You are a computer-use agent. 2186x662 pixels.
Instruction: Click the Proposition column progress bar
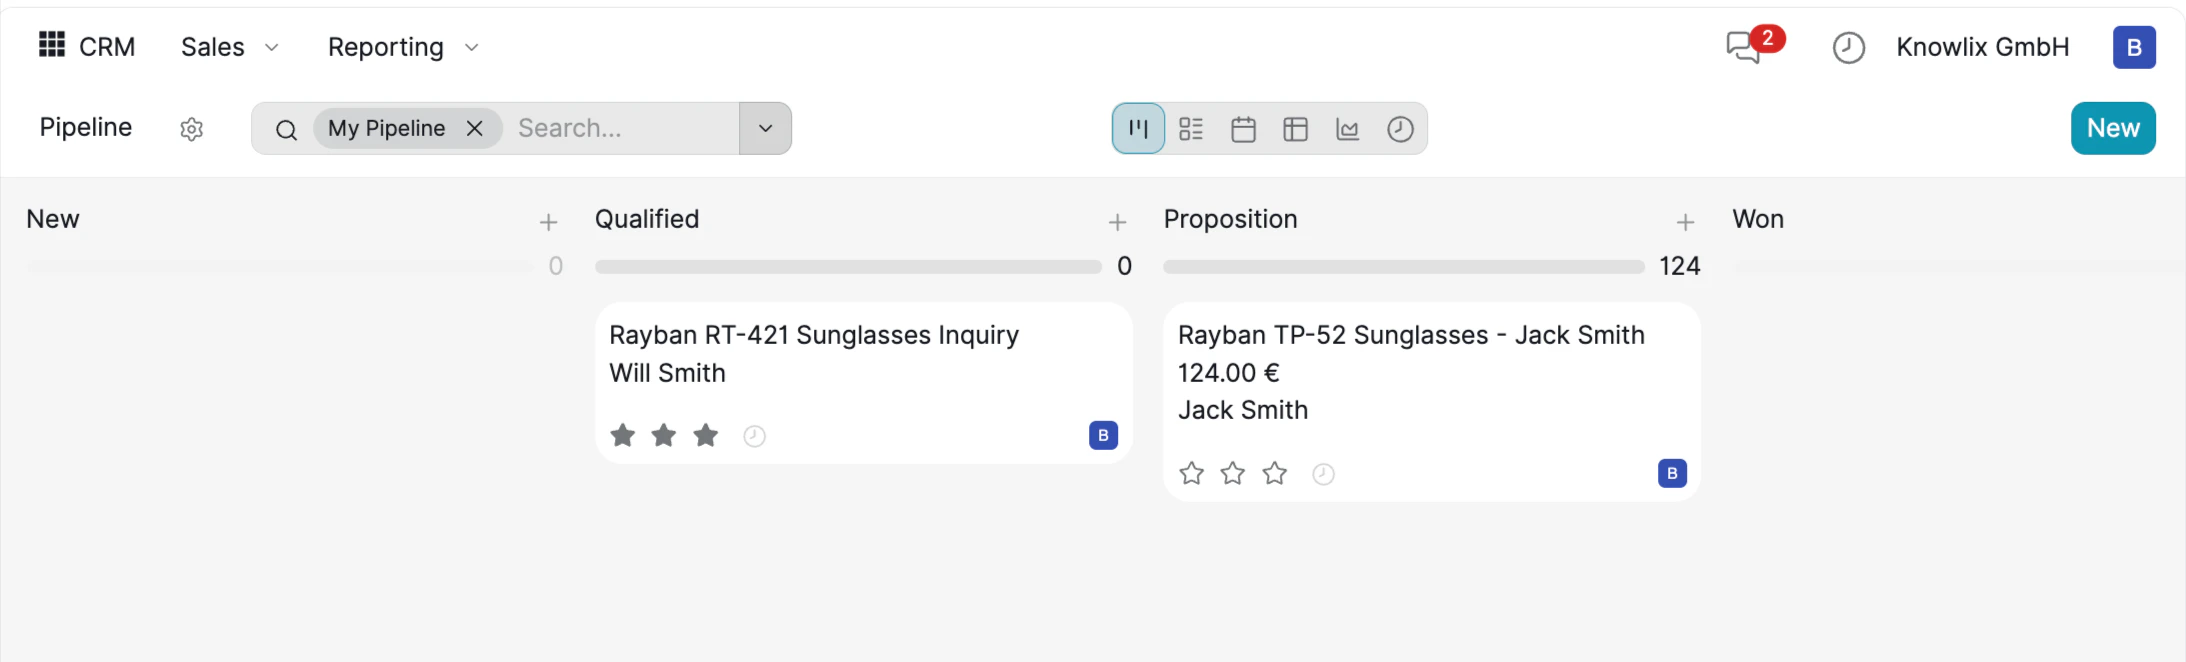pyautogui.click(x=1404, y=267)
